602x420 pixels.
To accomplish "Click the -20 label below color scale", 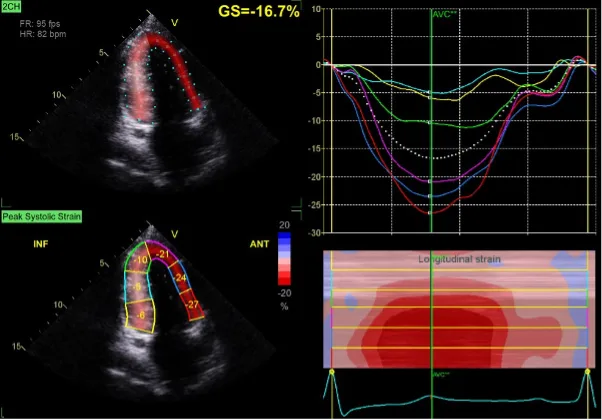I will pyautogui.click(x=284, y=293).
